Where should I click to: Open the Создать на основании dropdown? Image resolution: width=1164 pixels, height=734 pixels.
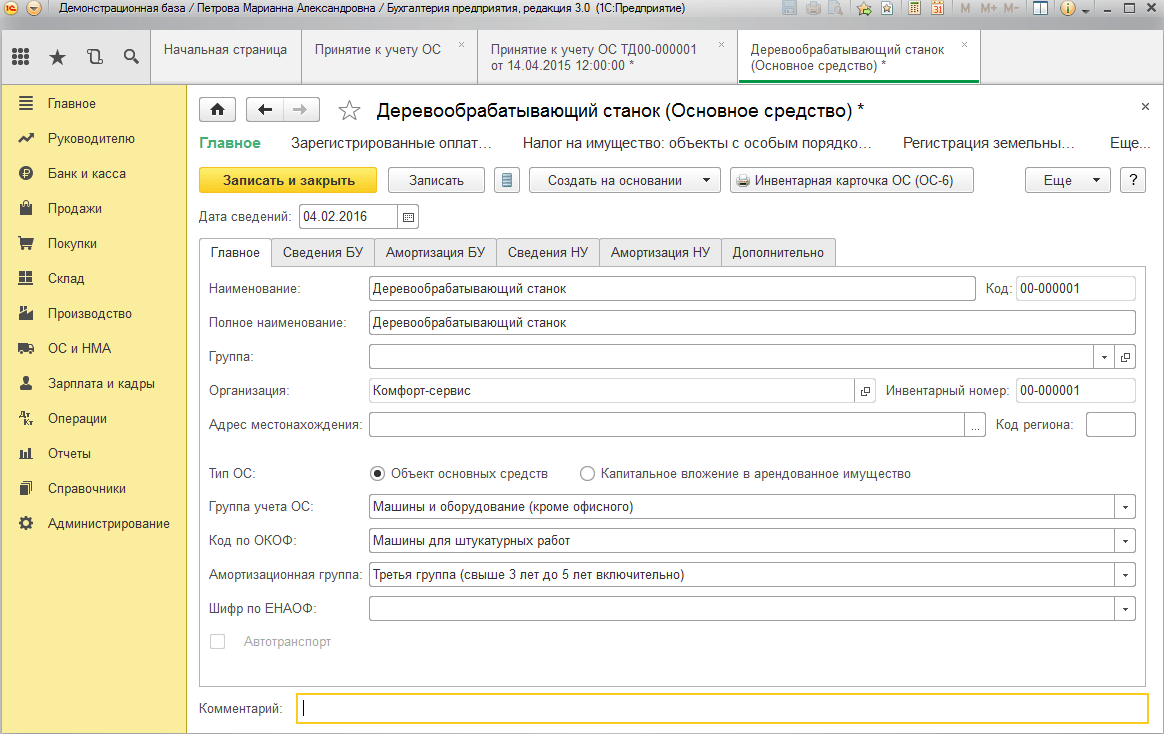click(x=624, y=181)
